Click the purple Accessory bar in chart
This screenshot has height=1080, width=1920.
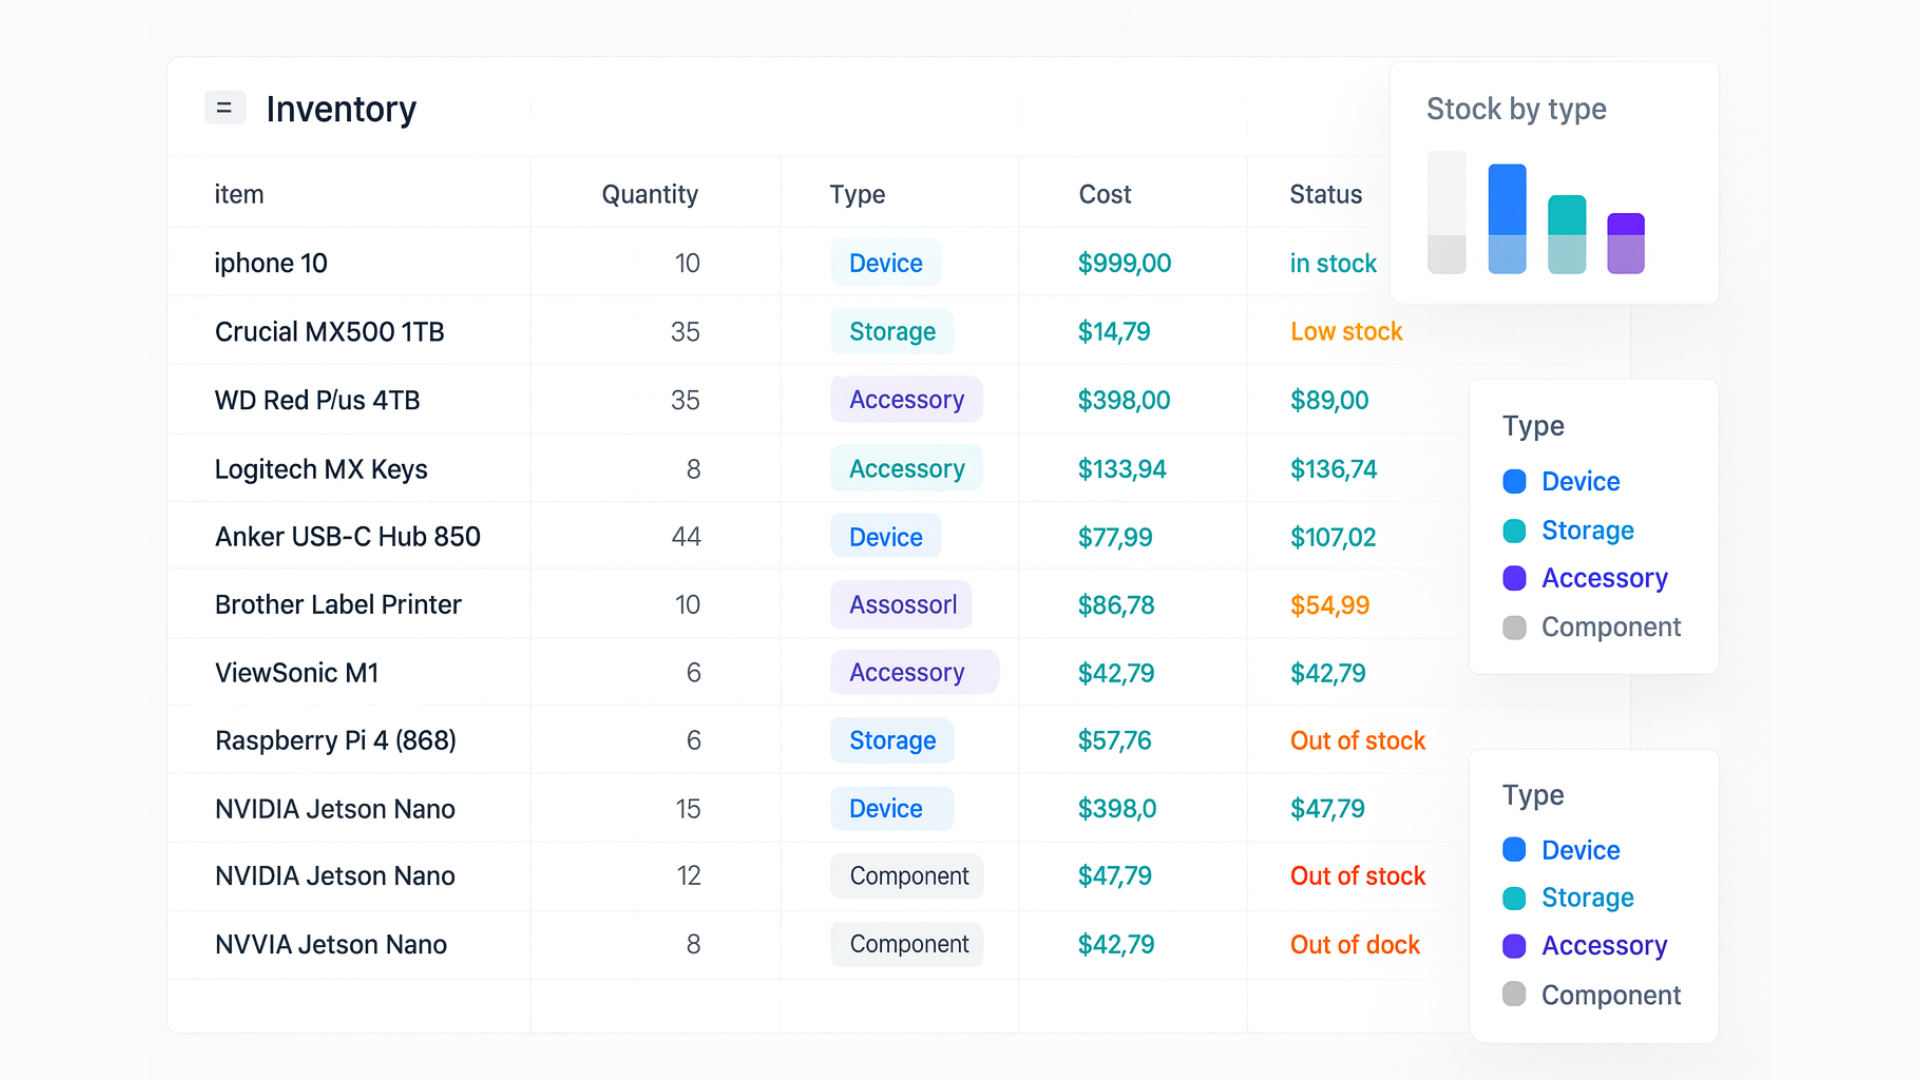coord(1625,243)
